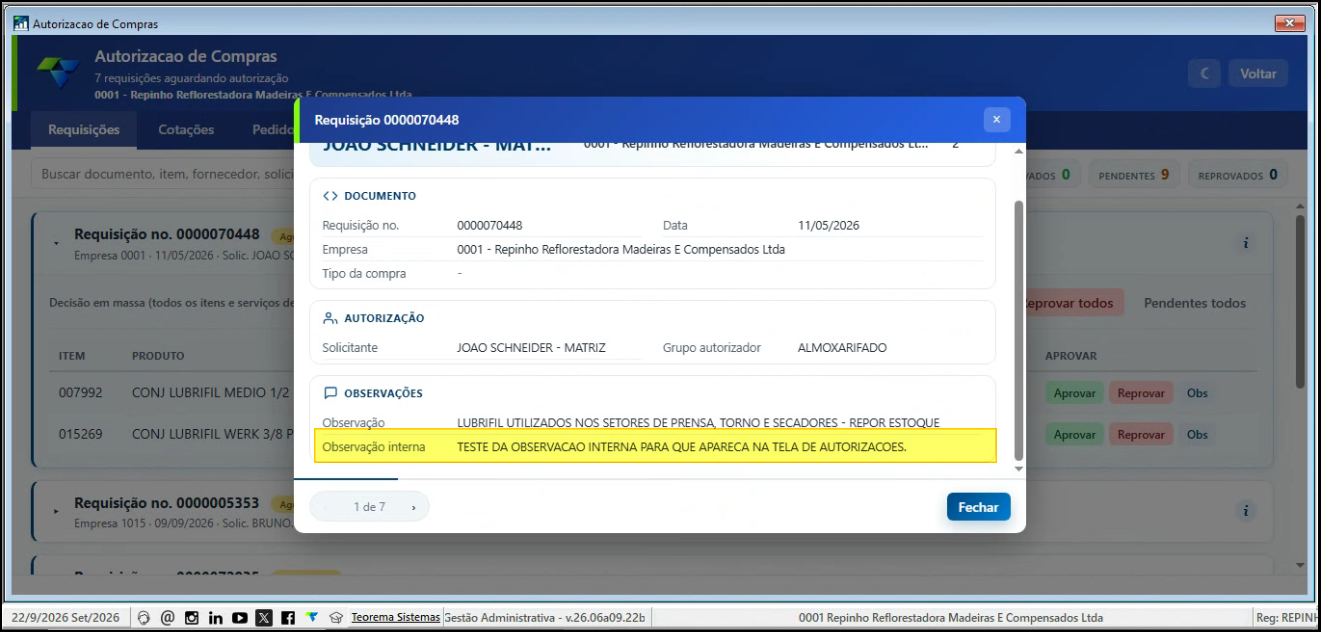Switch to the Cotações tab

pos(186,130)
